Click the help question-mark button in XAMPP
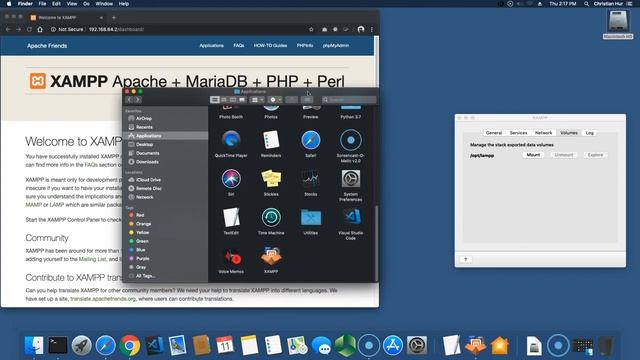The width and height of the screenshot is (640, 360). (x=466, y=260)
